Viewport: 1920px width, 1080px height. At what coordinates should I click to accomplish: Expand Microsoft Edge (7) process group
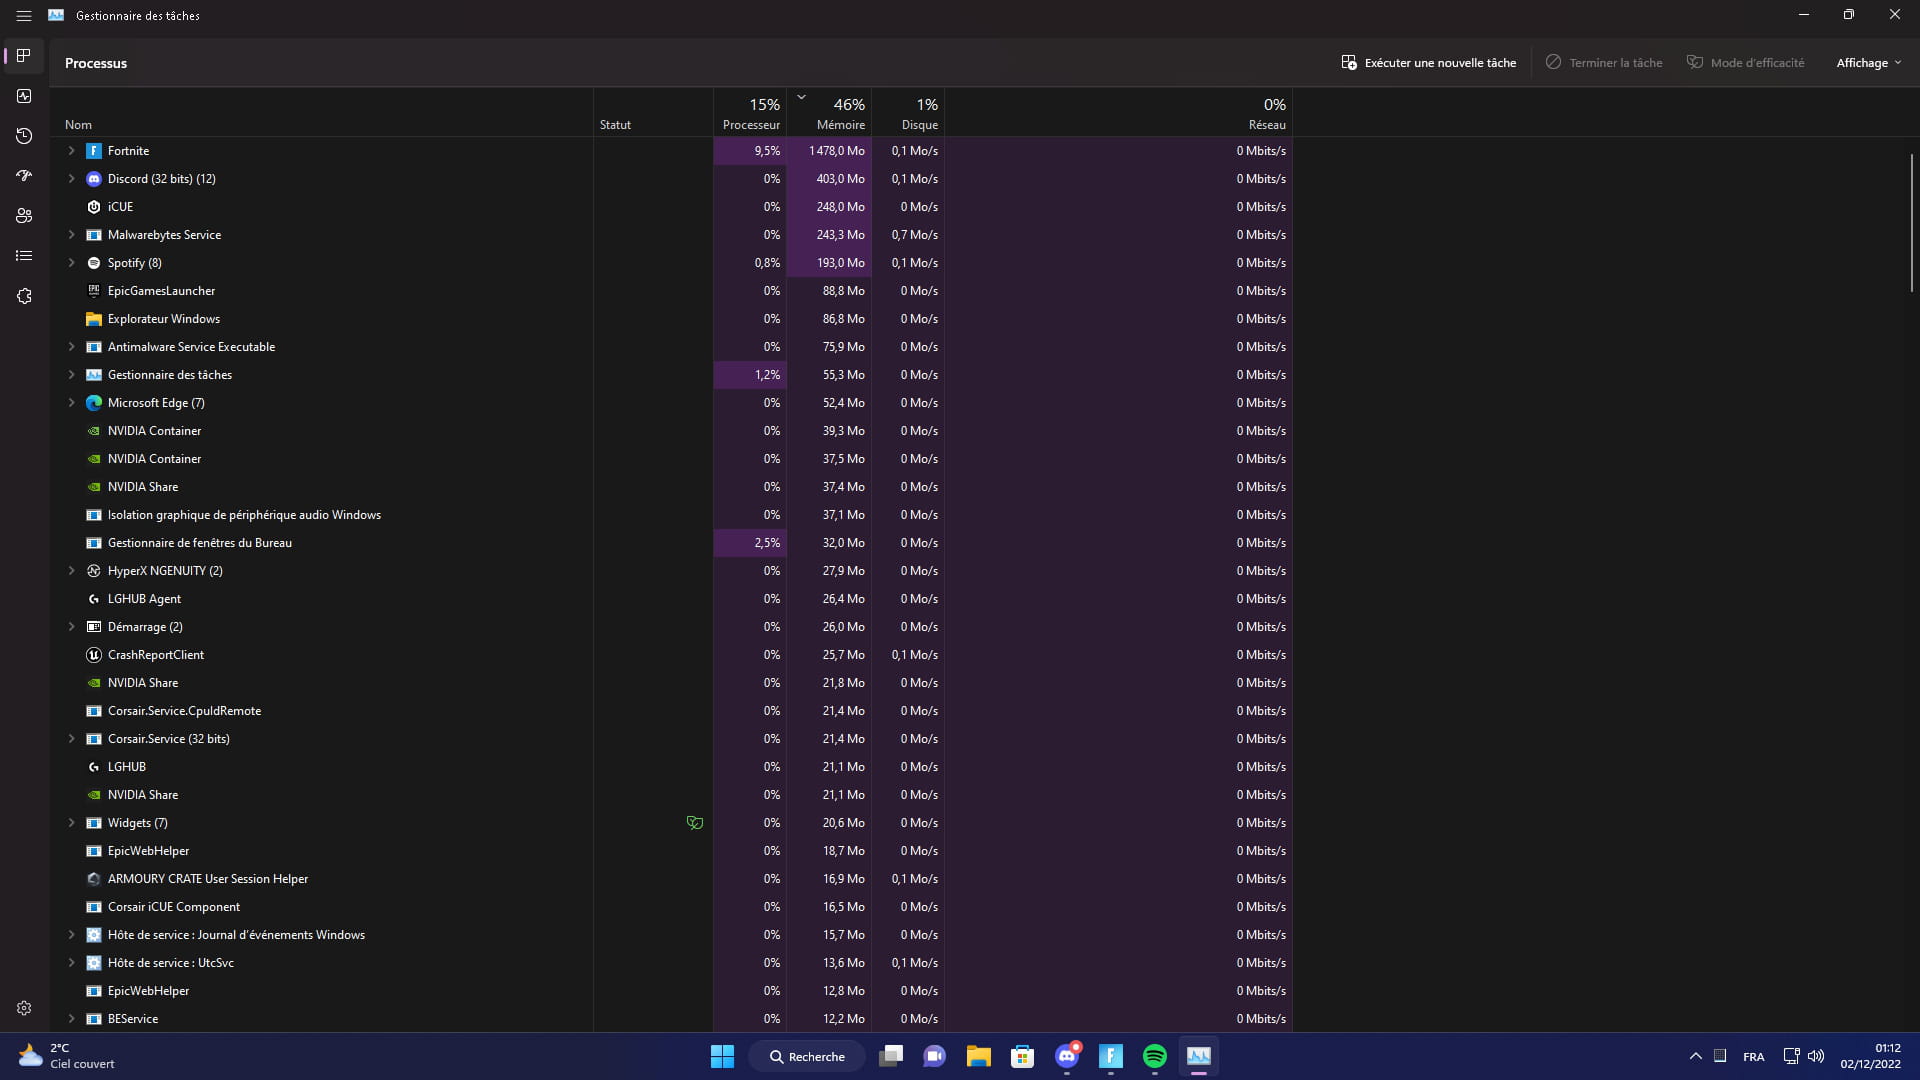pyautogui.click(x=71, y=403)
